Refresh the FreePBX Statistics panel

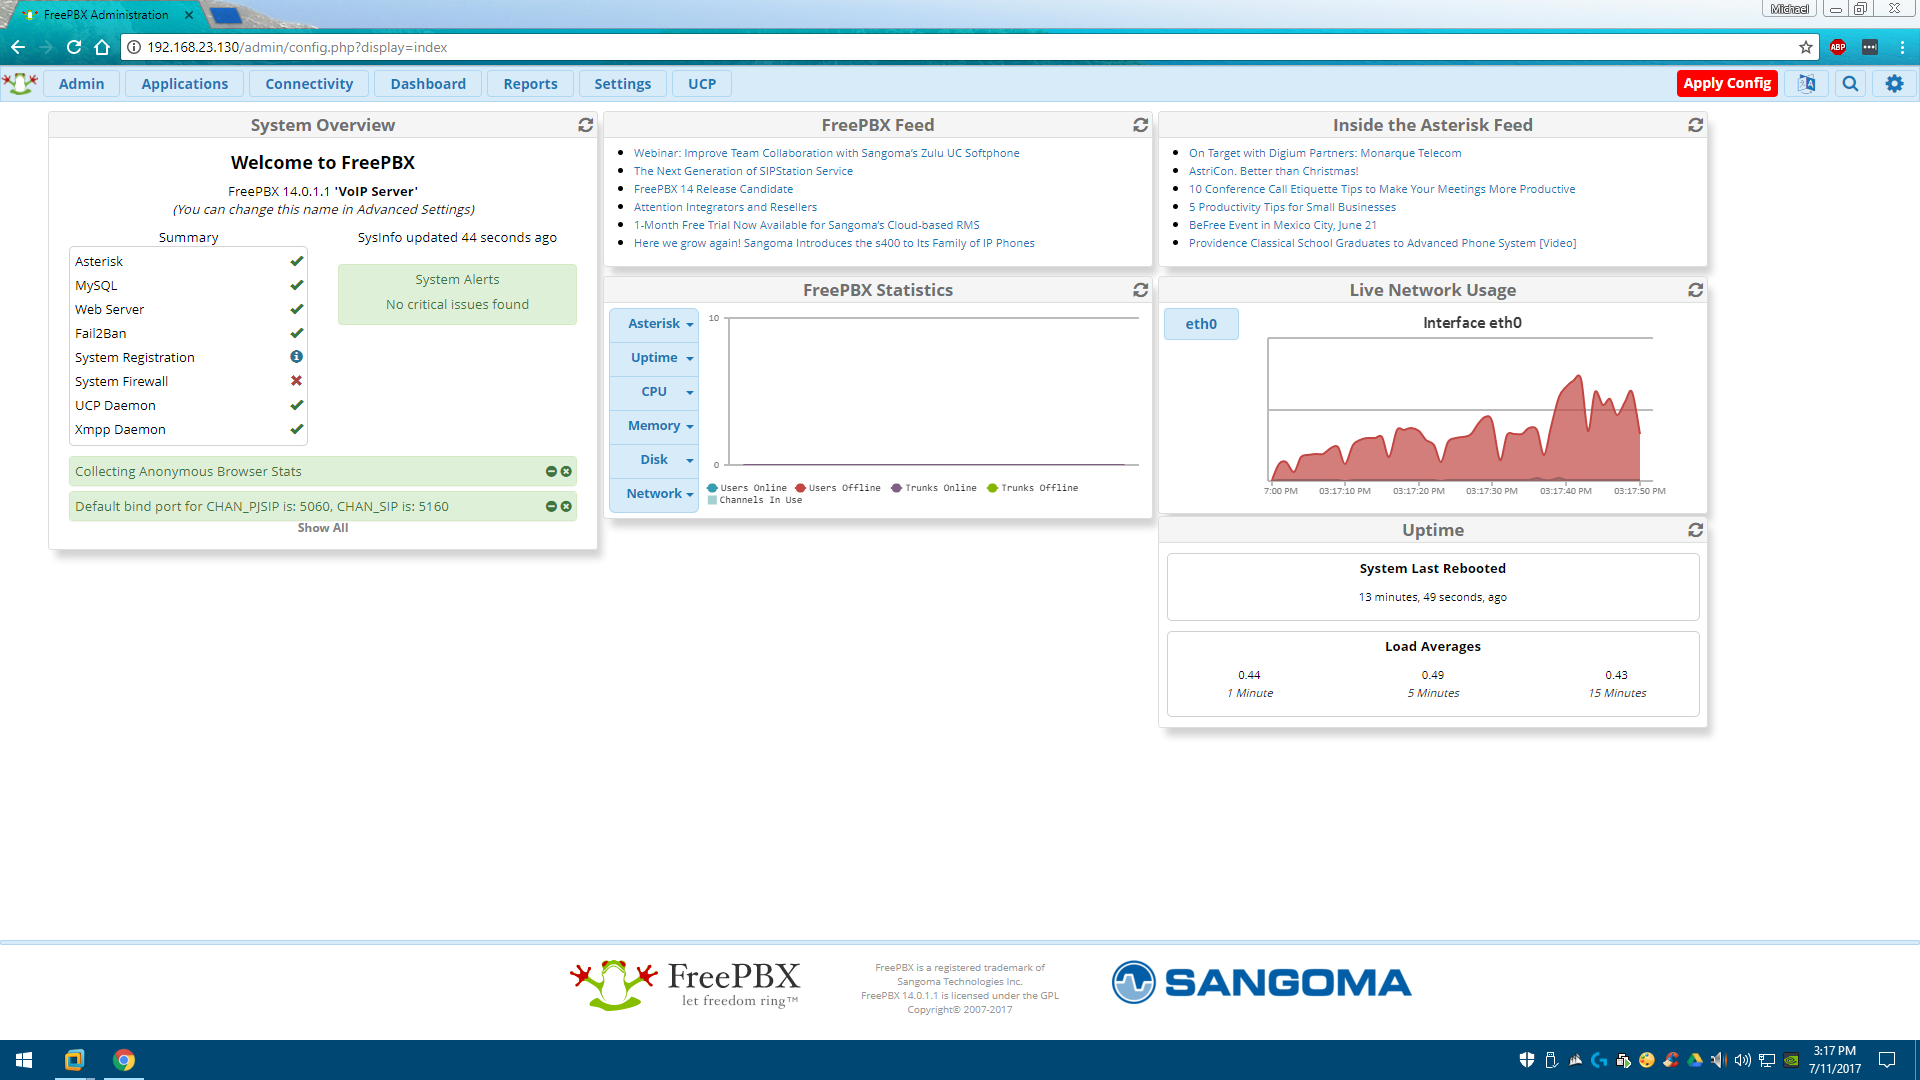pyautogui.click(x=1140, y=290)
